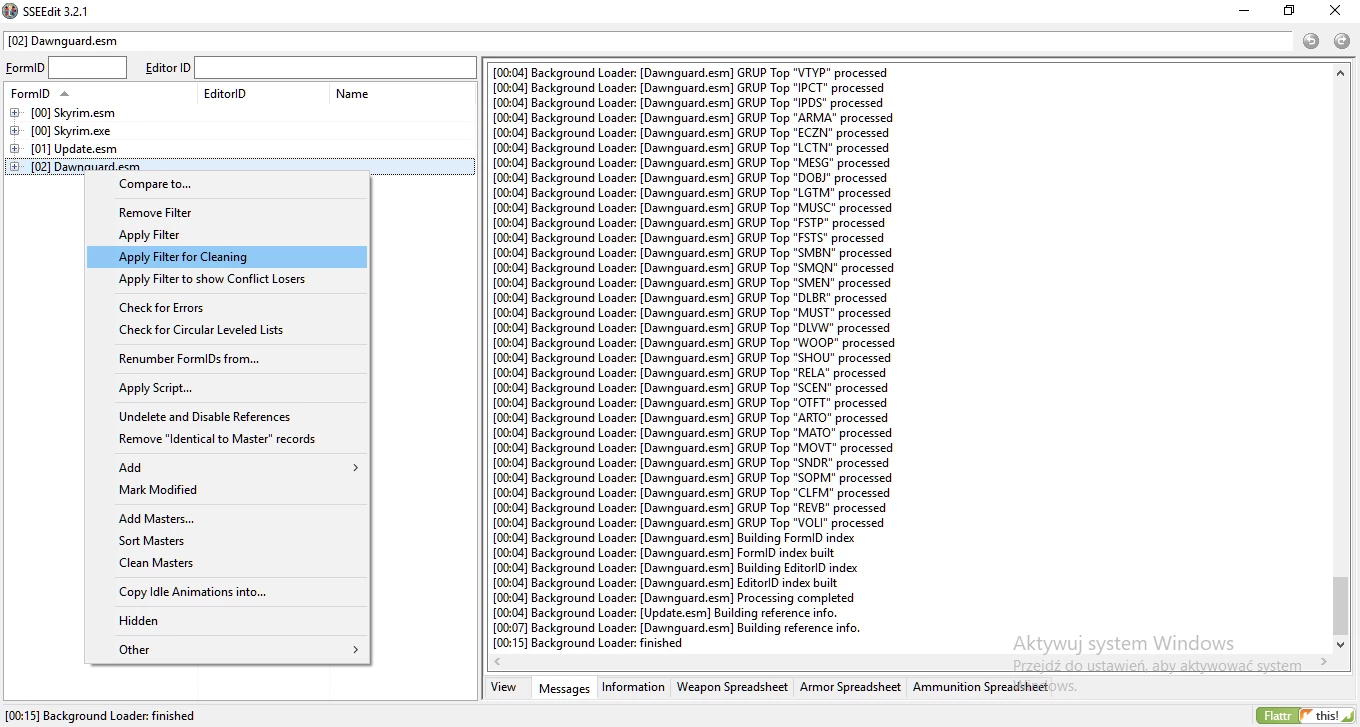Sort by the FormID column header
Image resolution: width=1360 pixels, height=727 pixels.
tap(100, 94)
